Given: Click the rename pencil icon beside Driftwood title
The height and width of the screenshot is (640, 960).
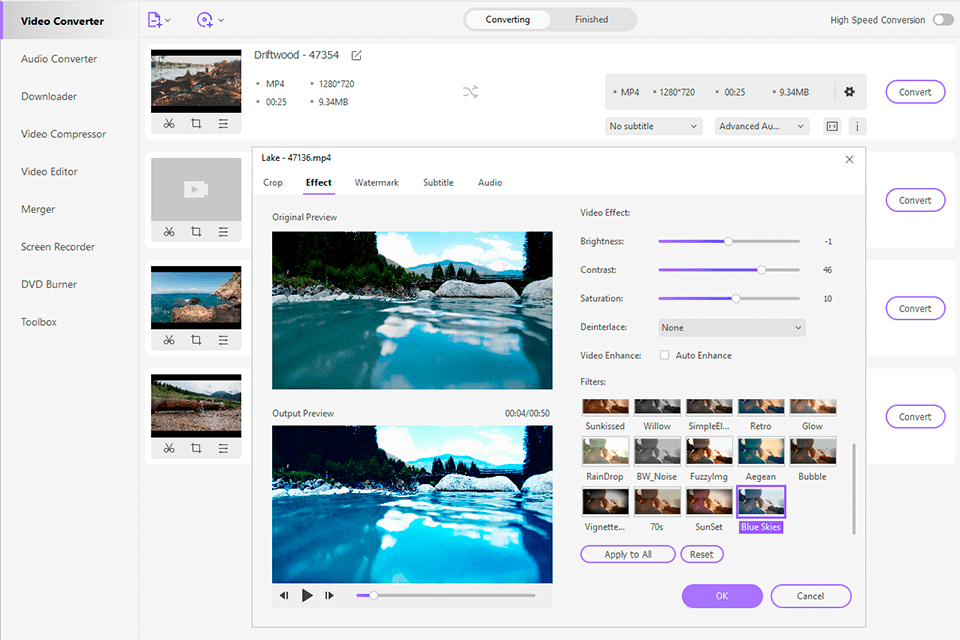Looking at the screenshot, I should pos(357,55).
